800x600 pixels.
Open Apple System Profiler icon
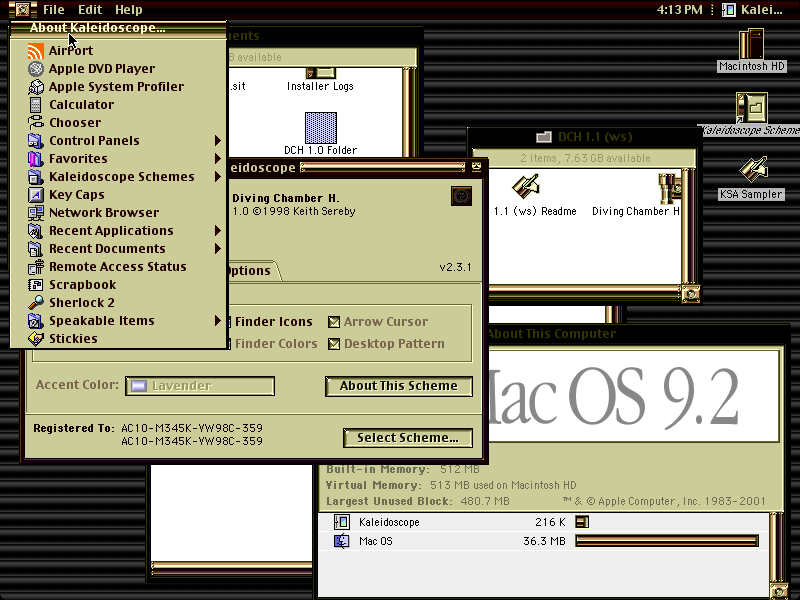(36, 87)
